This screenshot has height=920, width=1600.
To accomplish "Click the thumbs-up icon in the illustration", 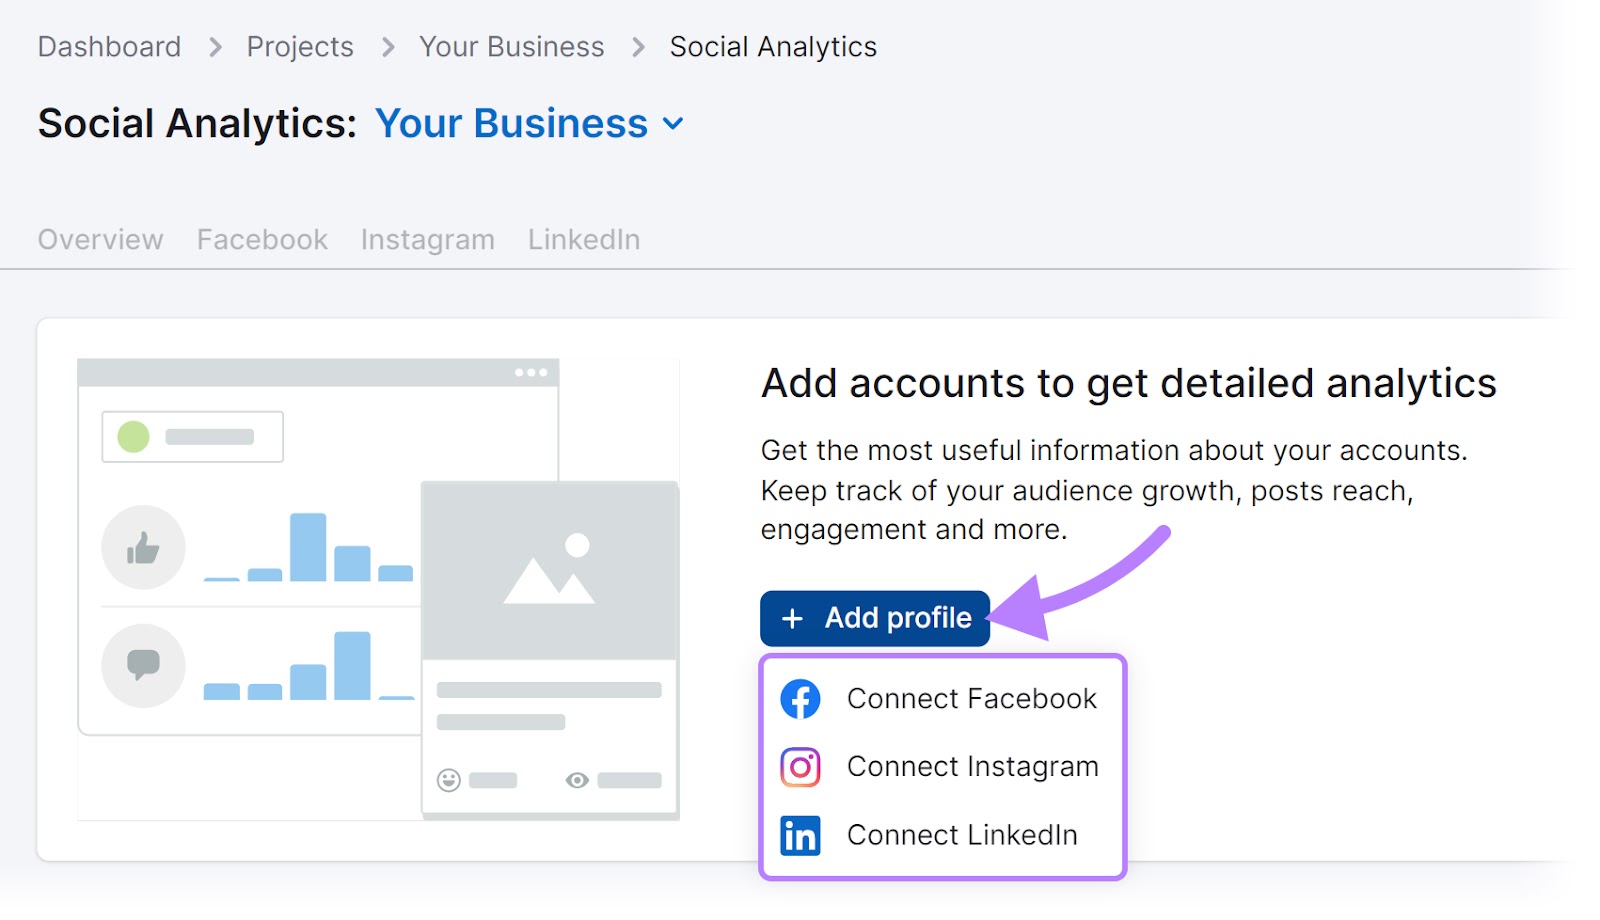I will [143, 547].
